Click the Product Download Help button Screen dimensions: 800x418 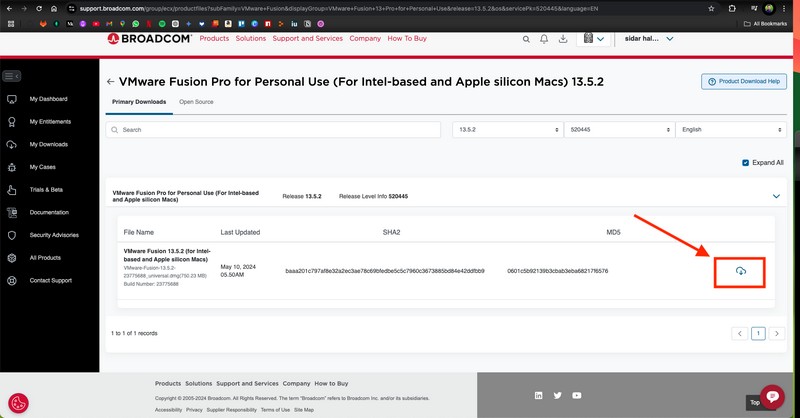(x=744, y=82)
